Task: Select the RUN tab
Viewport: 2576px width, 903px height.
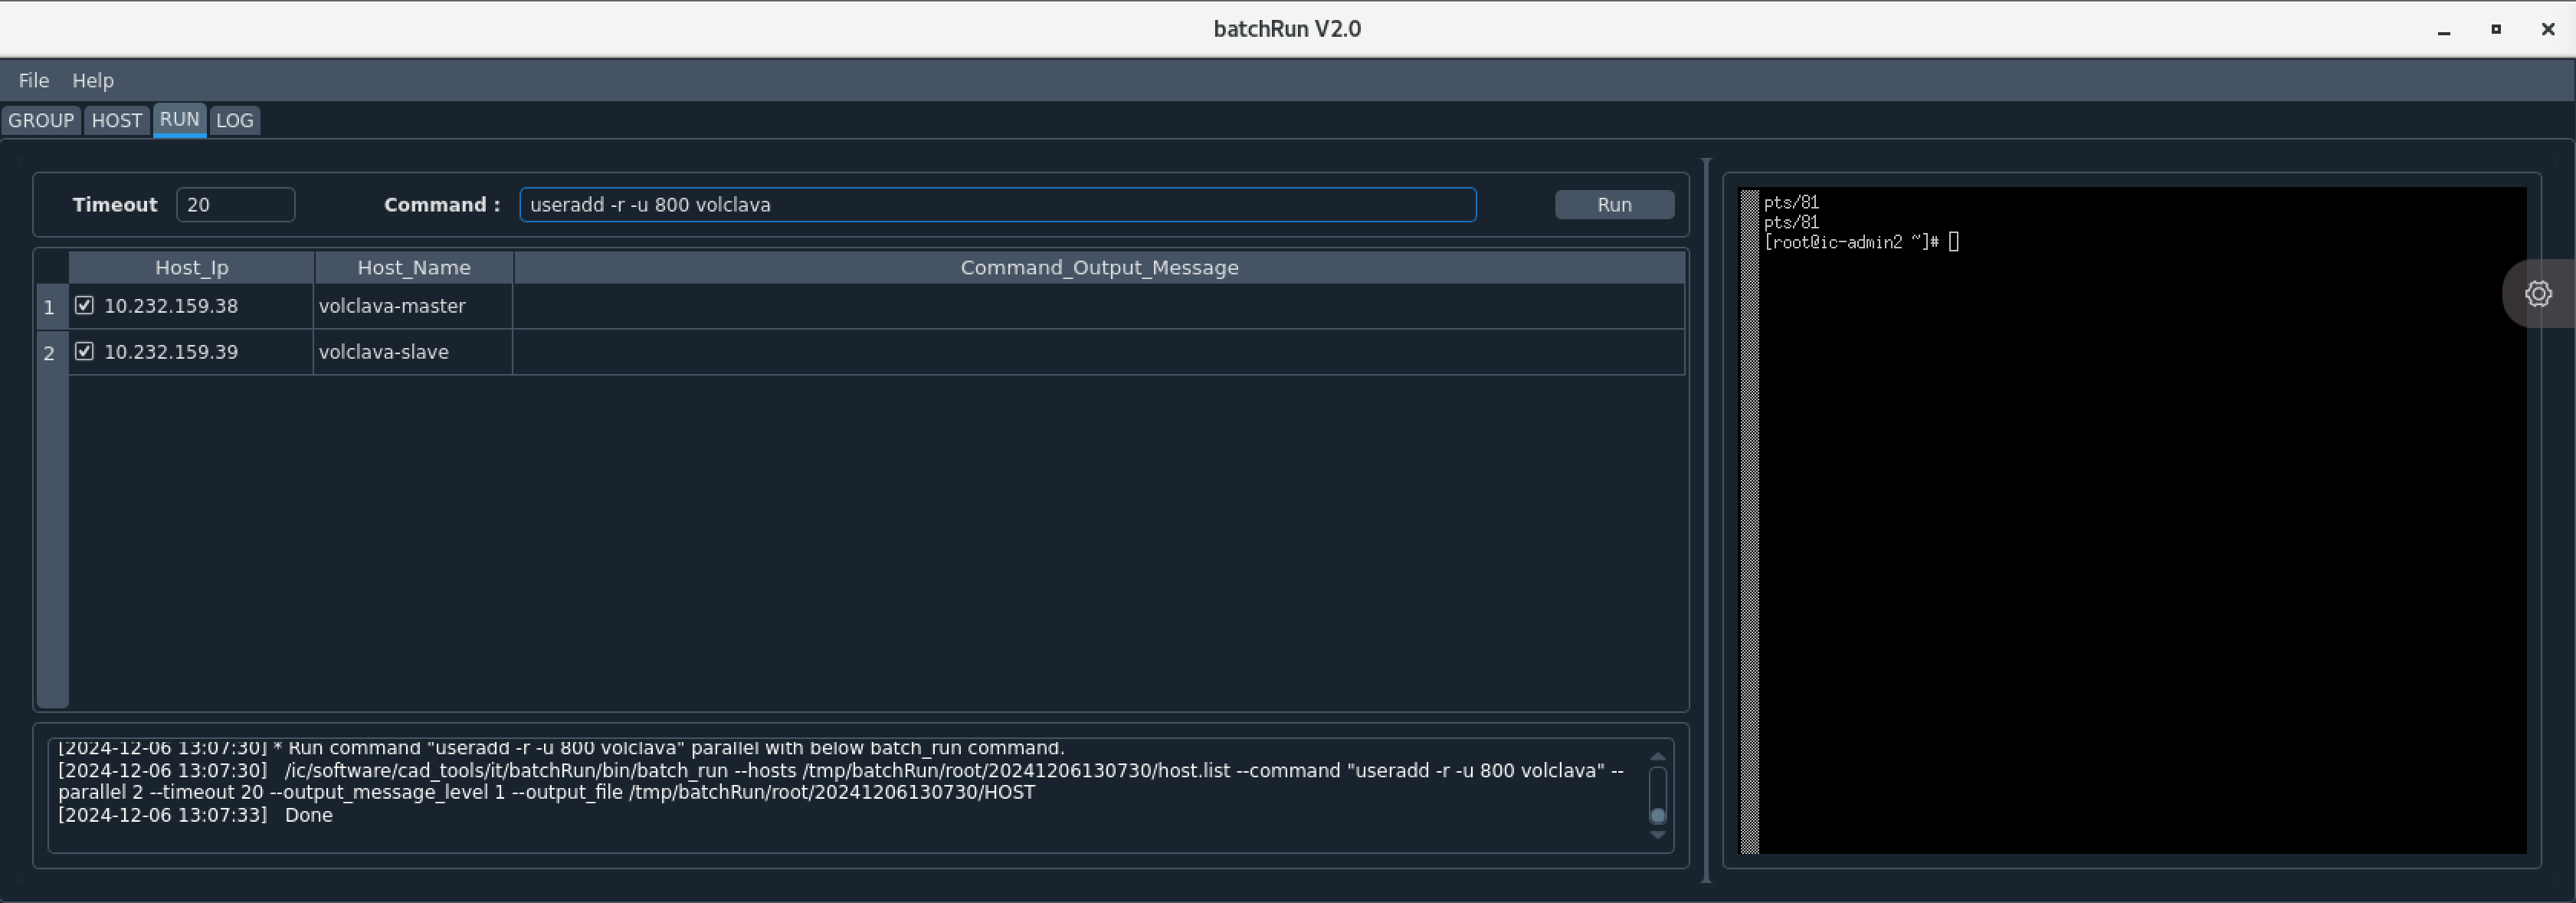Action: point(179,119)
